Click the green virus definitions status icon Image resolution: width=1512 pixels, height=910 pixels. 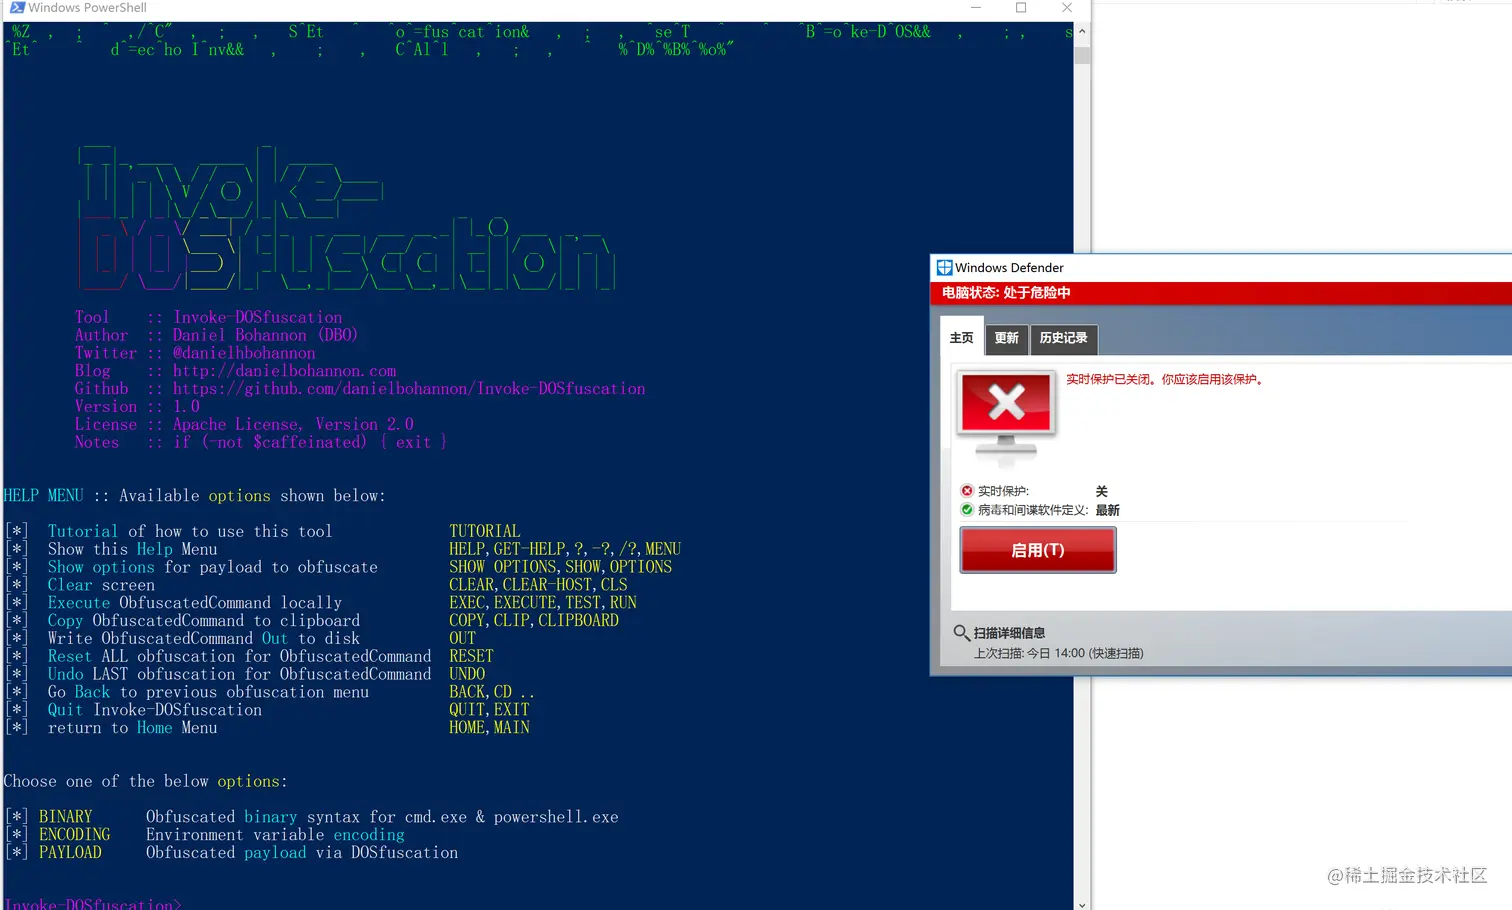[x=967, y=510]
